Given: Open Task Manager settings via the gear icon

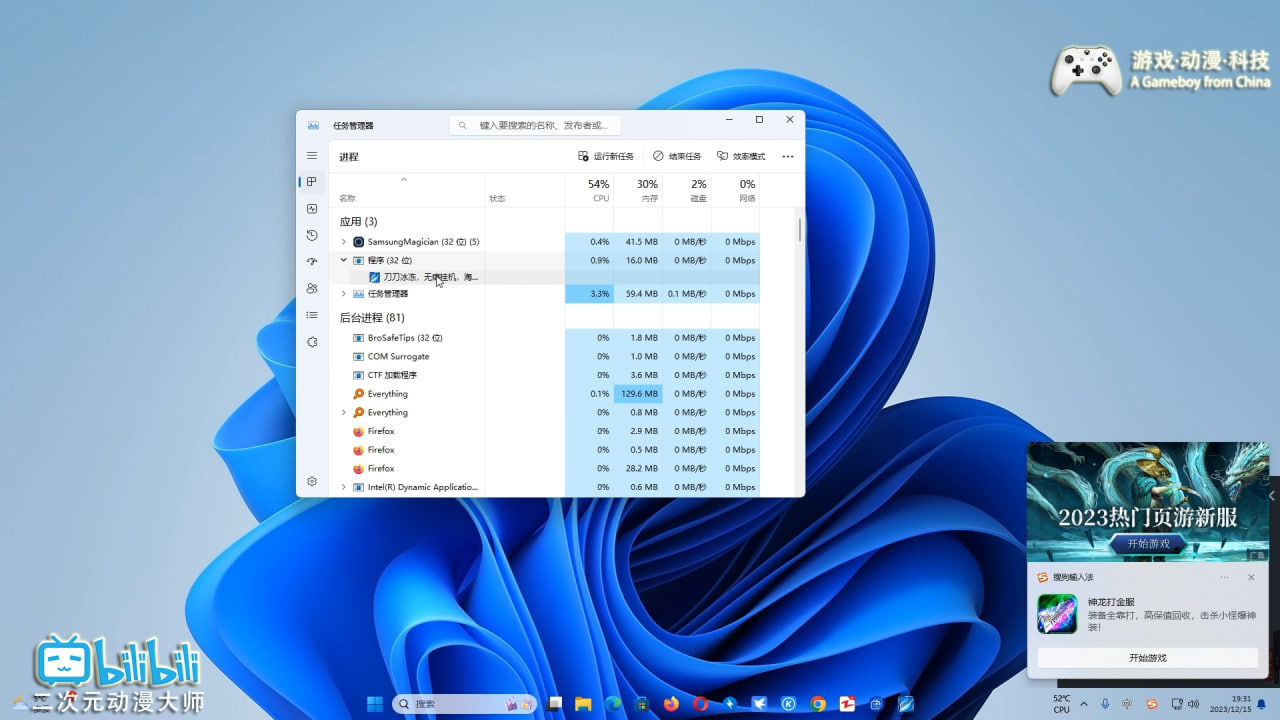Looking at the screenshot, I should pos(311,479).
